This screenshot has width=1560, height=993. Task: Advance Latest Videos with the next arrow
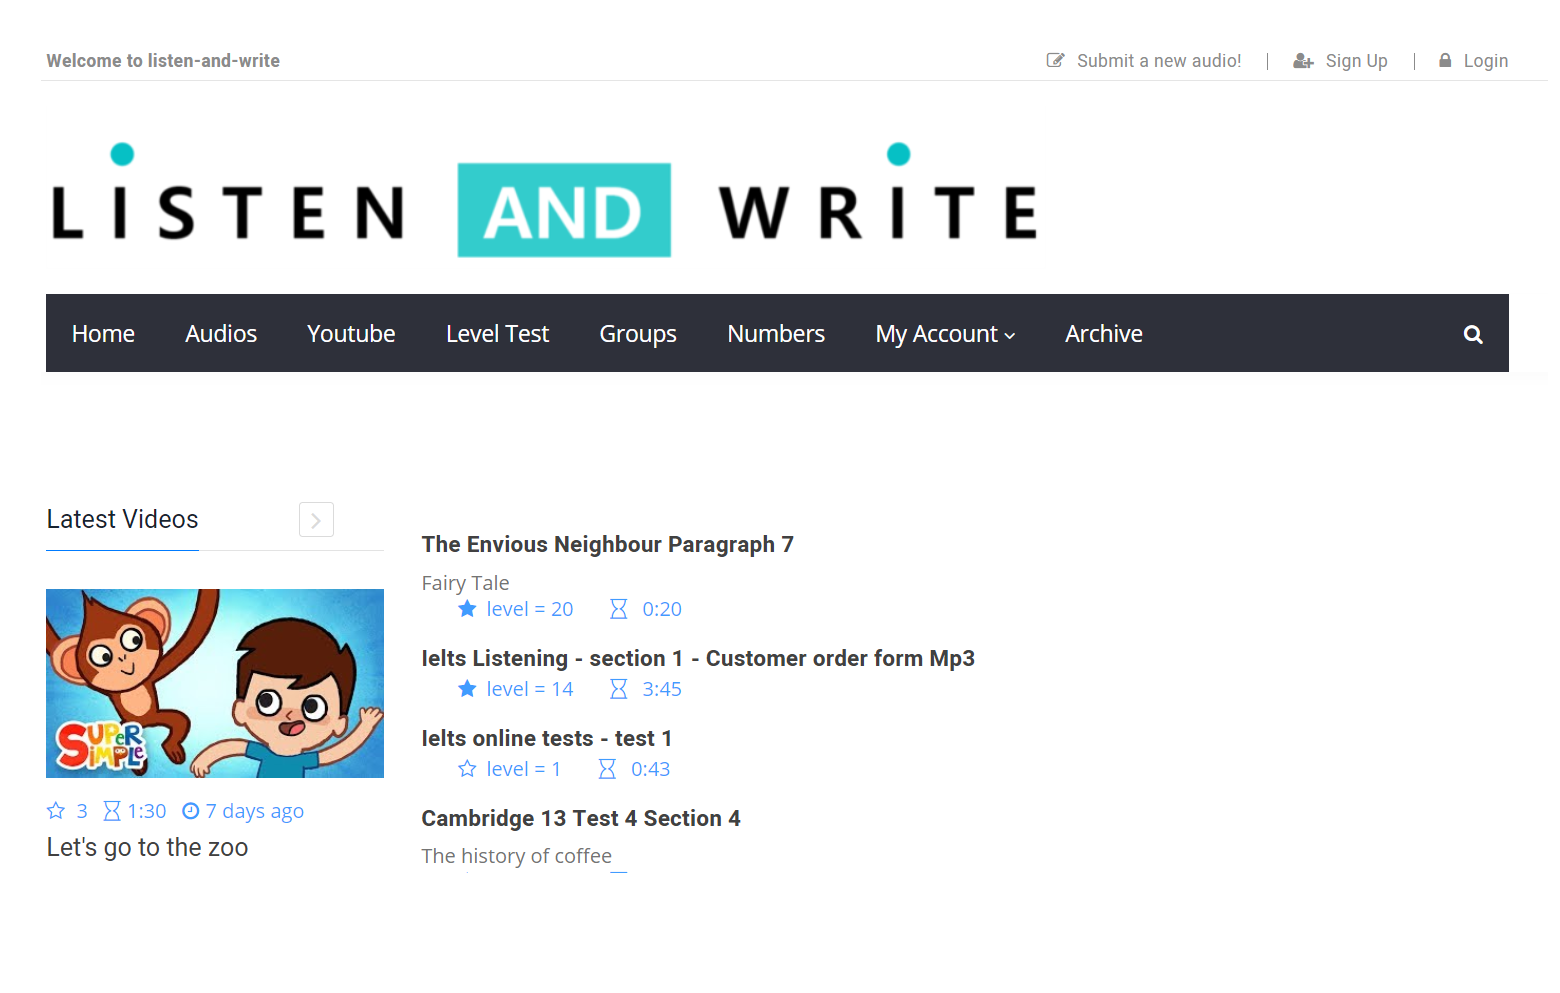click(316, 520)
